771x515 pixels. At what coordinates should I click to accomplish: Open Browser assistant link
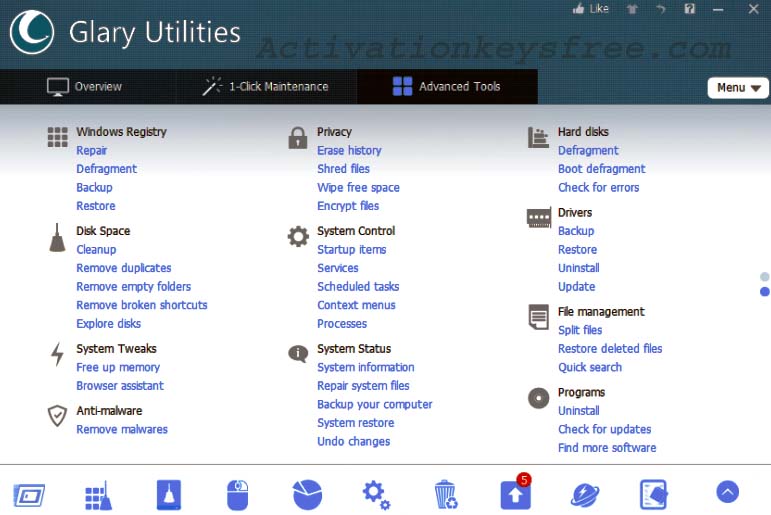(119, 386)
